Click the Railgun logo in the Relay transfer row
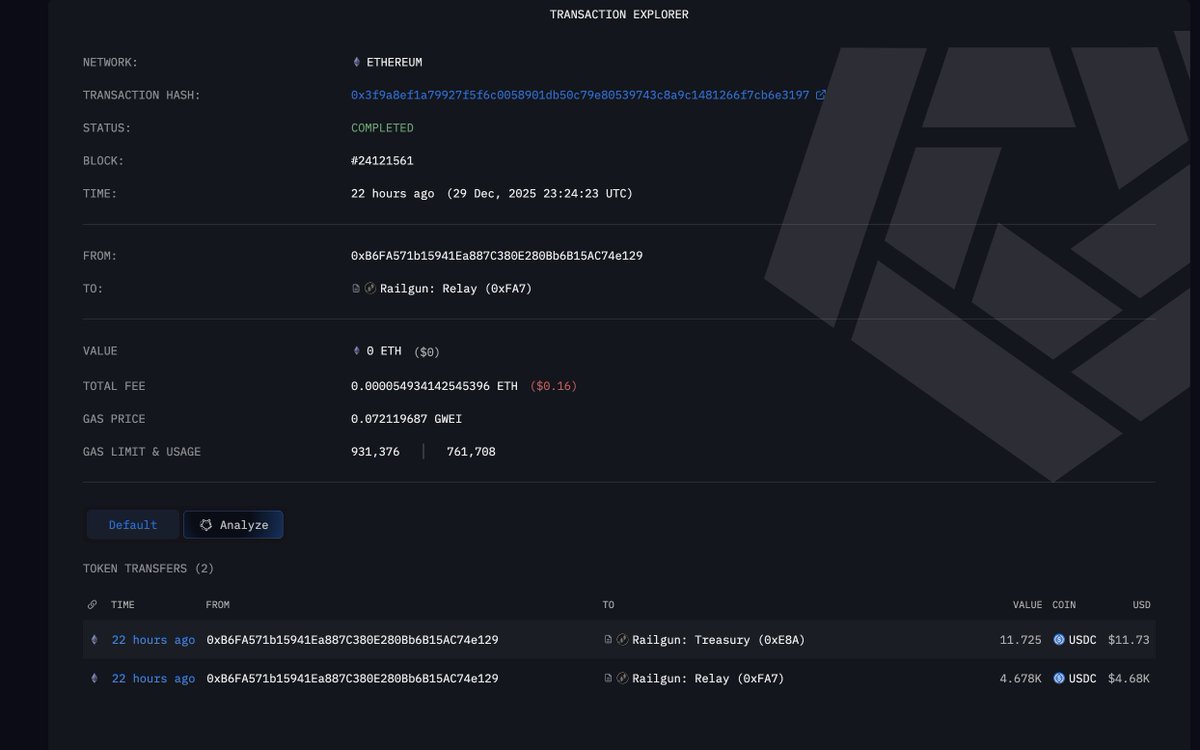 (622, 678)
